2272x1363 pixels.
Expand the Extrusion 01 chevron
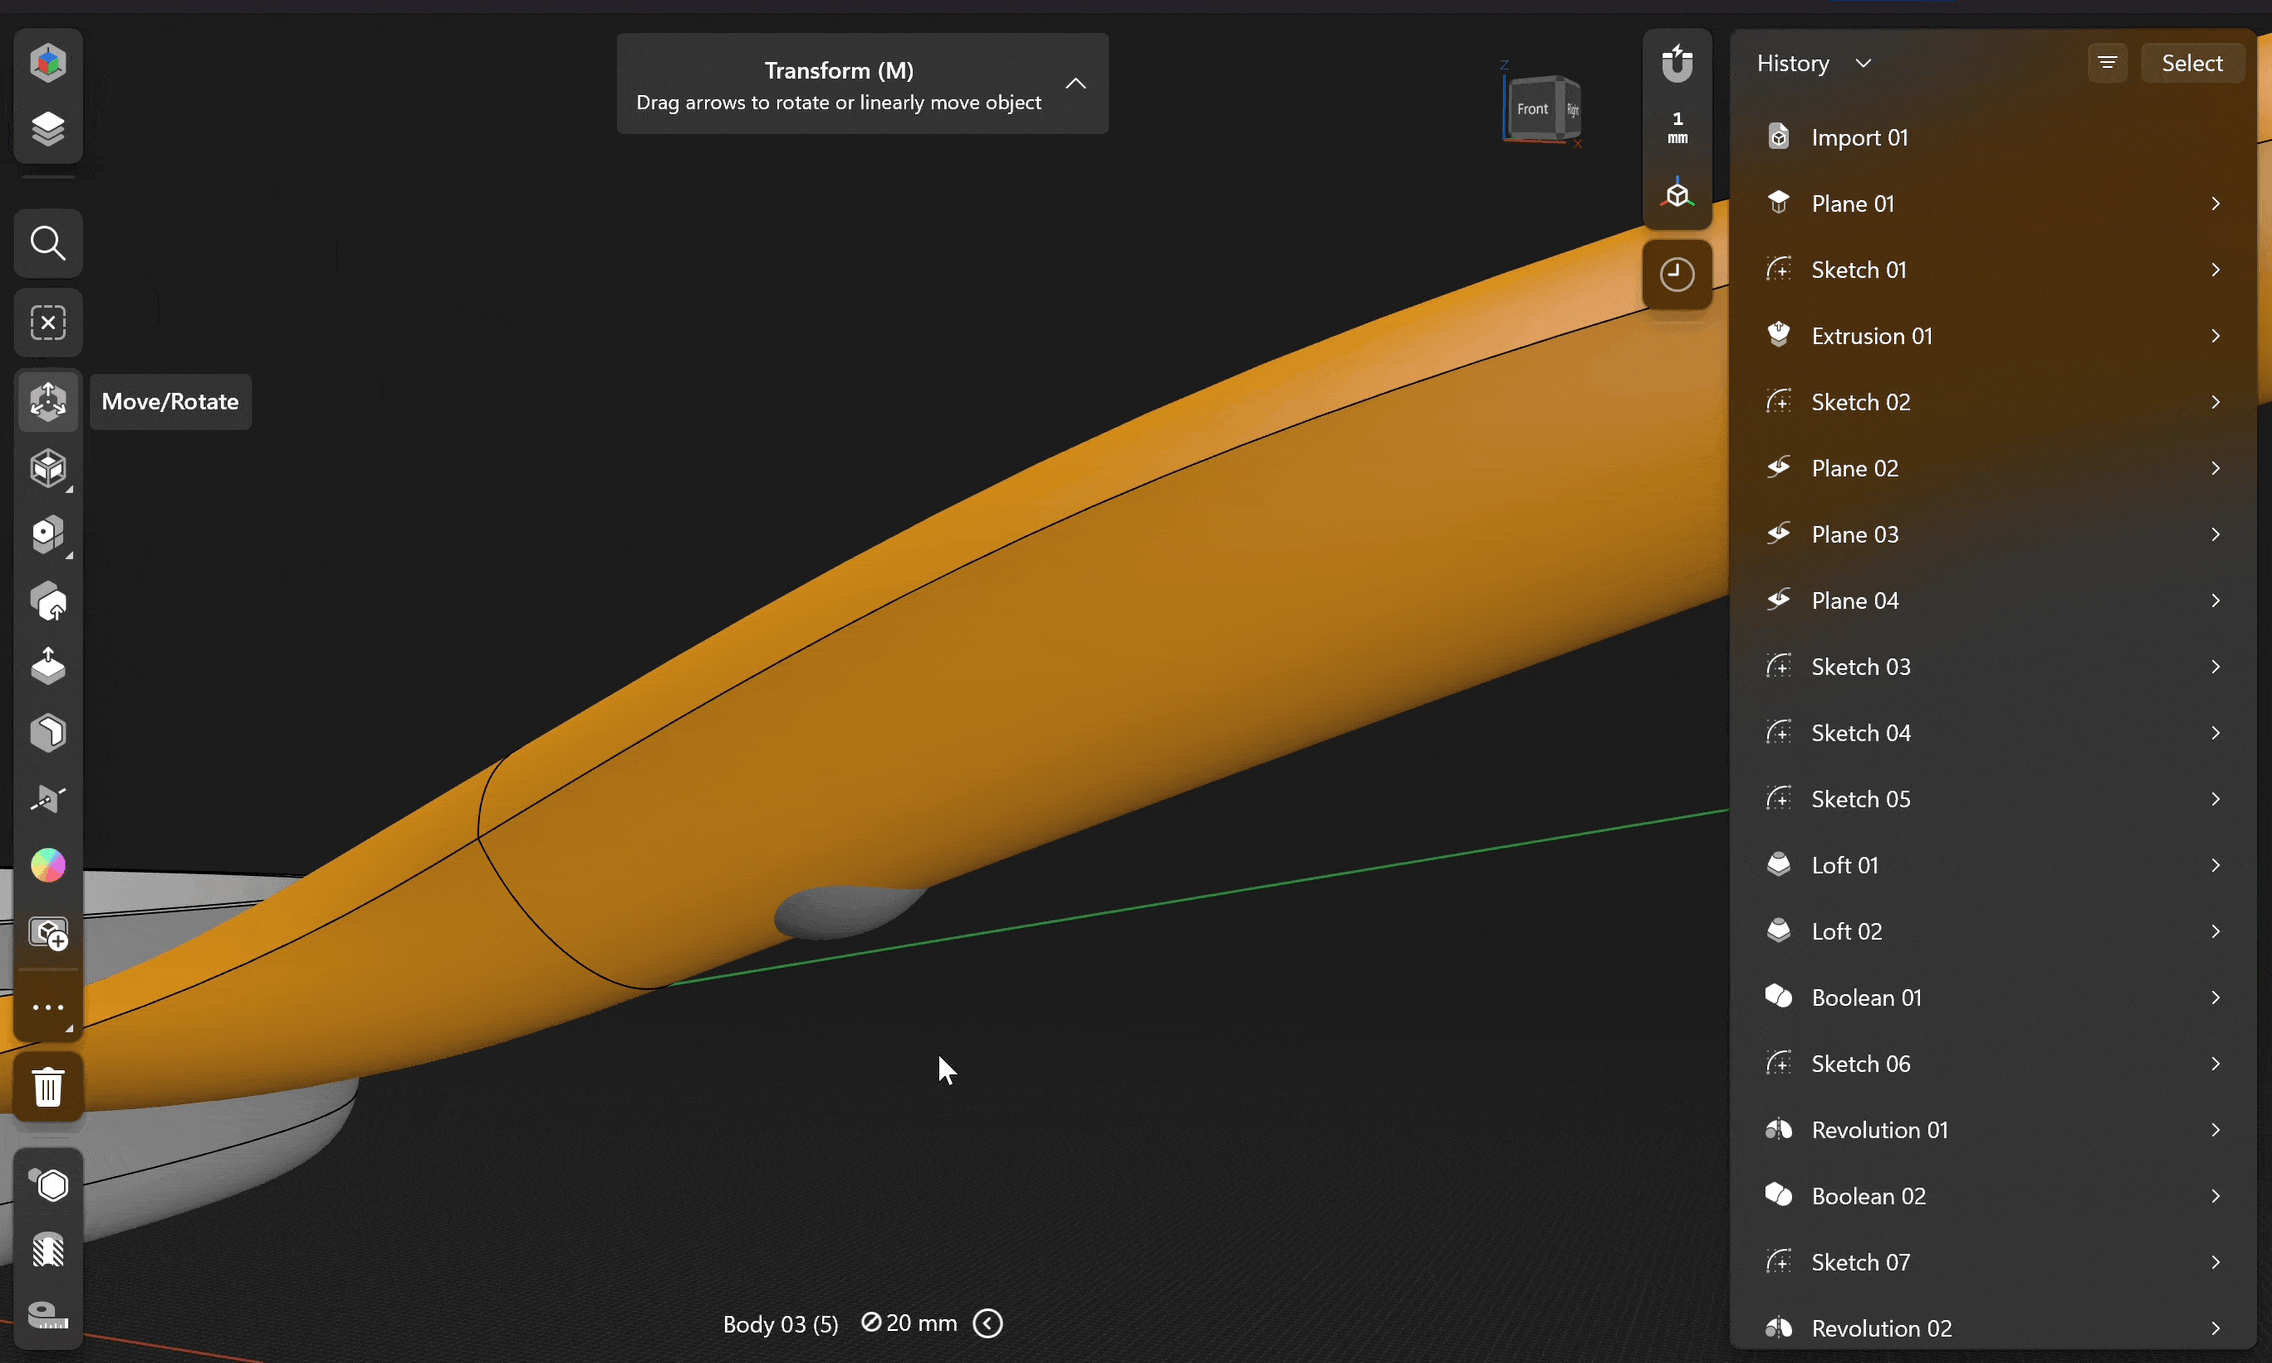click(2216, 336)
